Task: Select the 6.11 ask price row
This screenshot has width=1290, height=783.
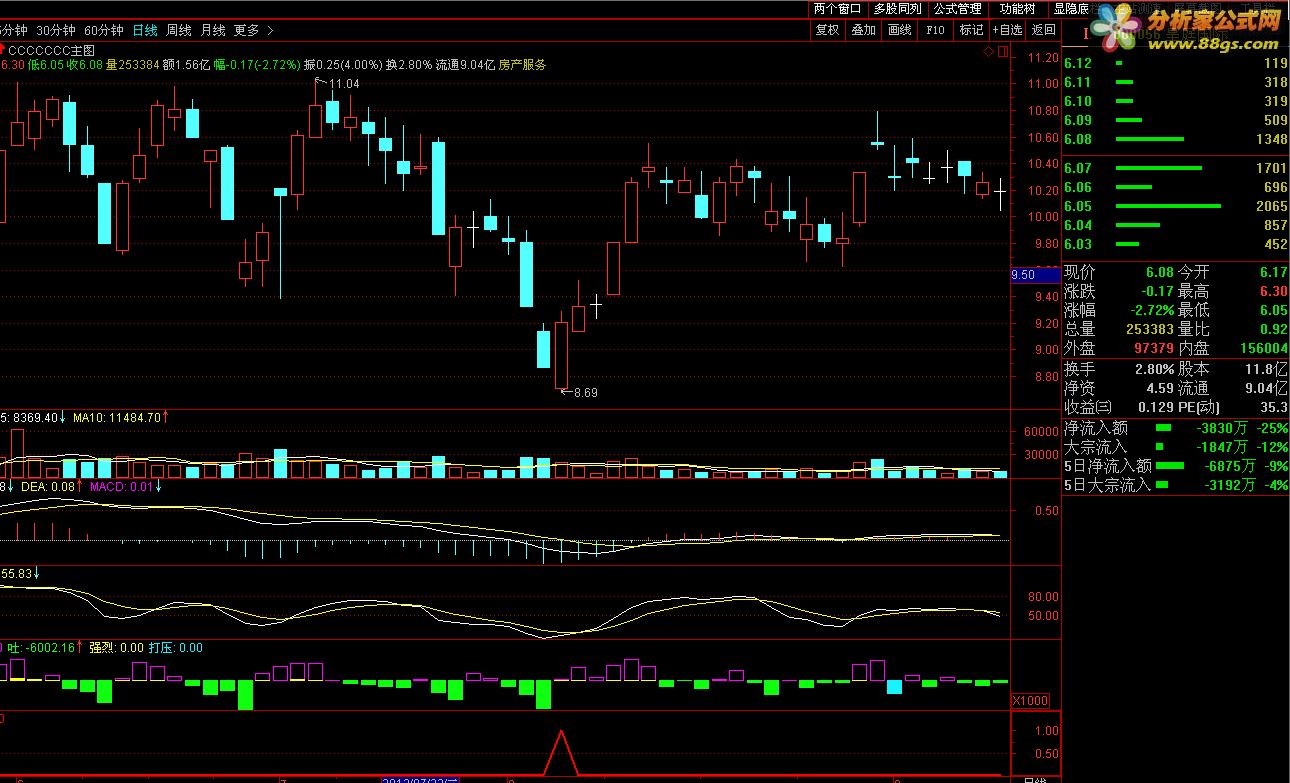Action: point(1175,82)
